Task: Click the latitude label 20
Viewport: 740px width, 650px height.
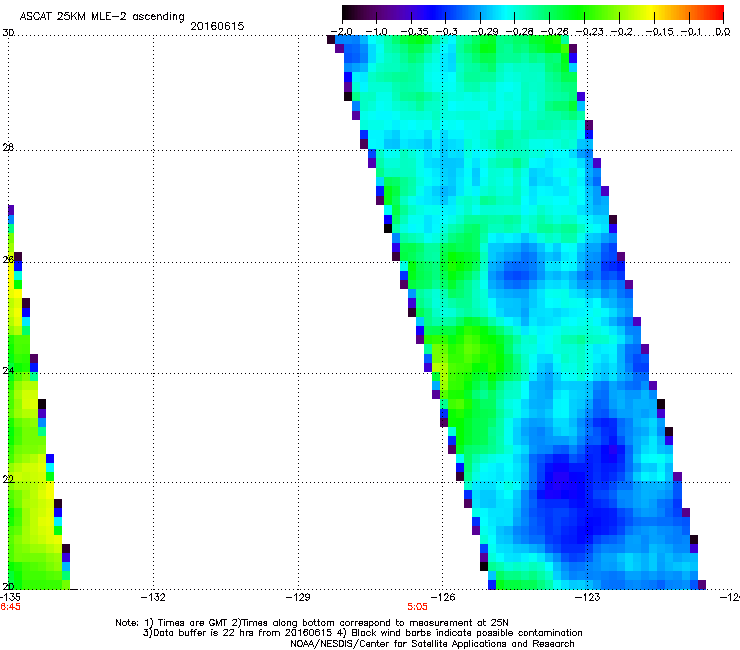Action: (8, 586)
